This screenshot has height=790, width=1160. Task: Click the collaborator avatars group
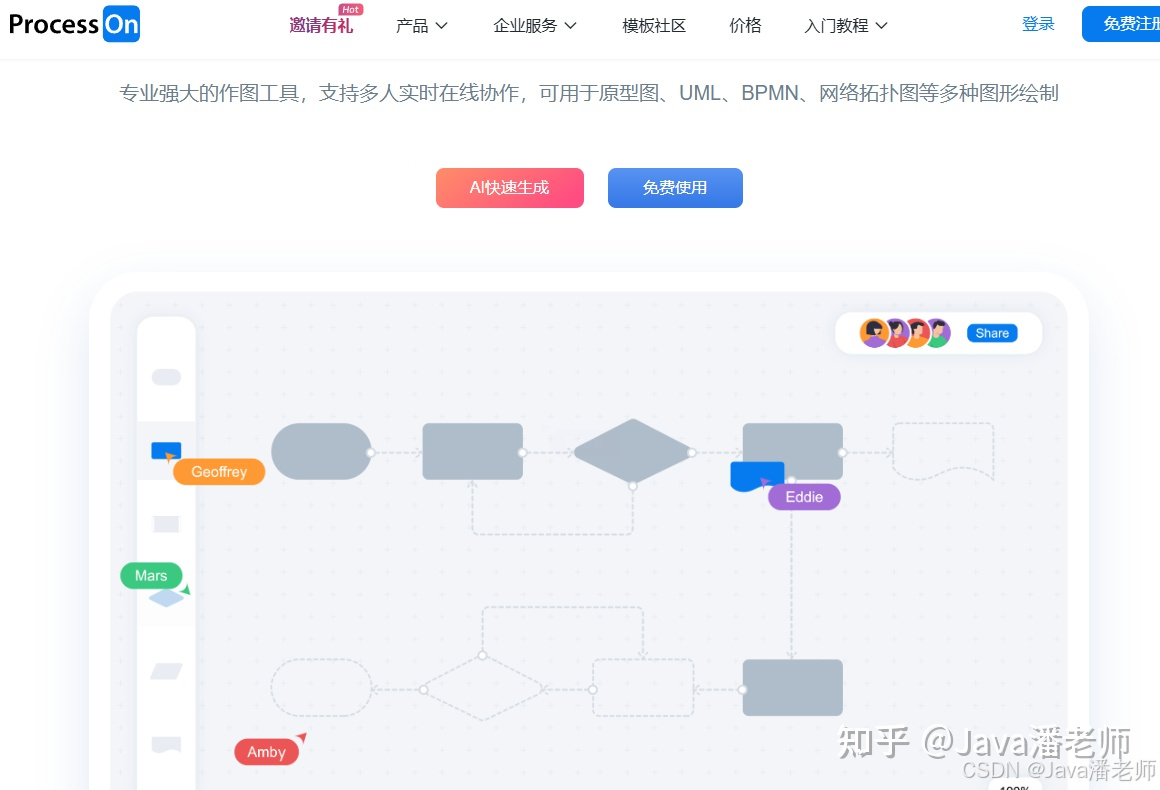905,333
